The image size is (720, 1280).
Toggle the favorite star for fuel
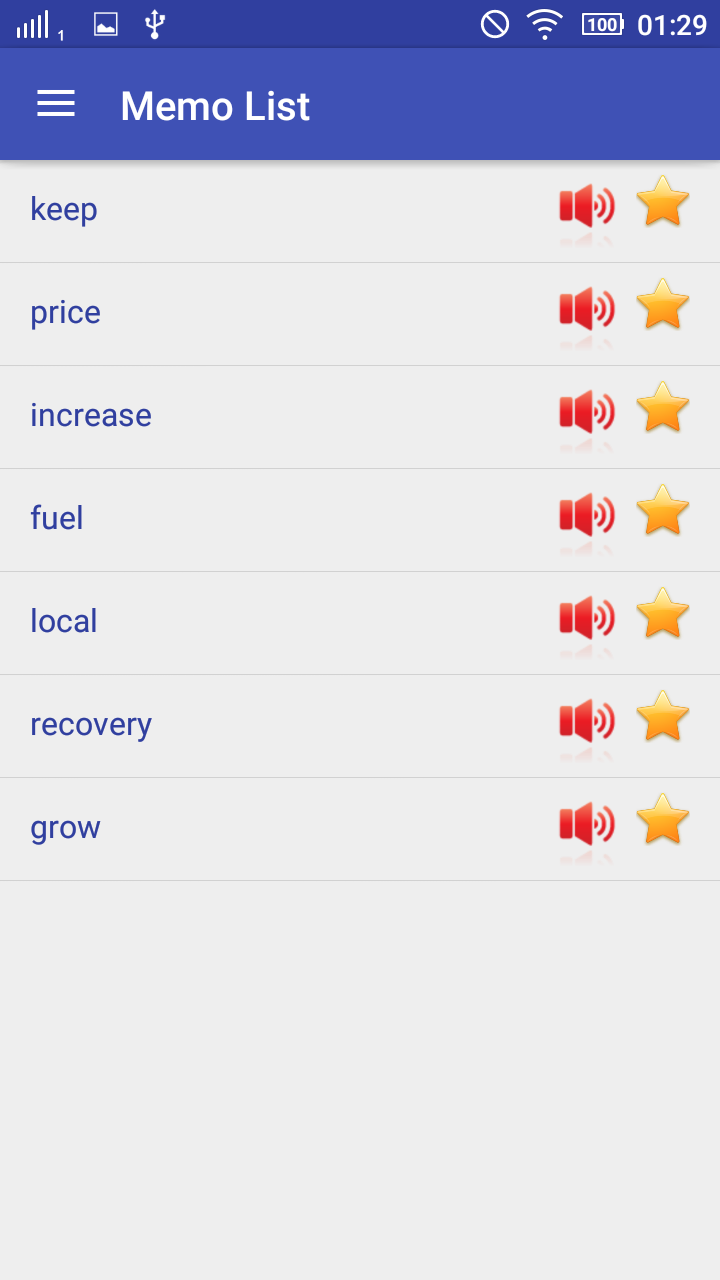tap(663, 511)
